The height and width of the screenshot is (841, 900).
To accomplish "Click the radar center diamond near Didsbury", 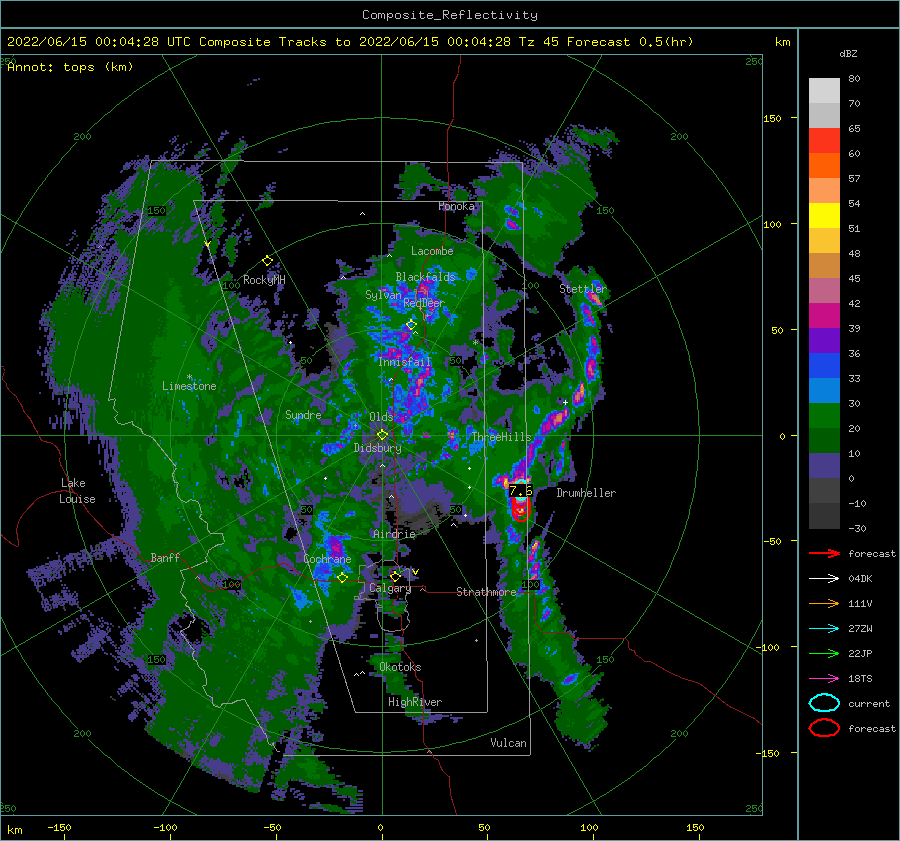I will pyautogui.click(x=382, y=435).
